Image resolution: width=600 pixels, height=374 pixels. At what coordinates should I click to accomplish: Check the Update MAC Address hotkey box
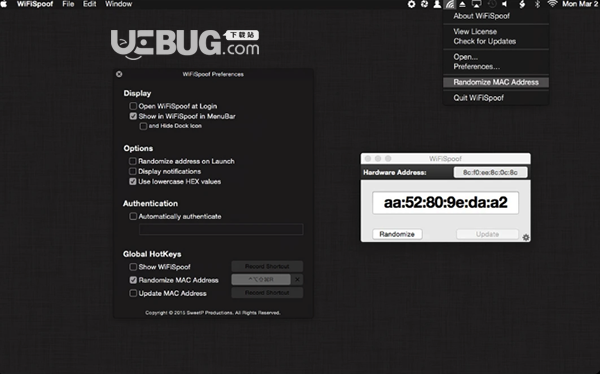pos(133,293)
